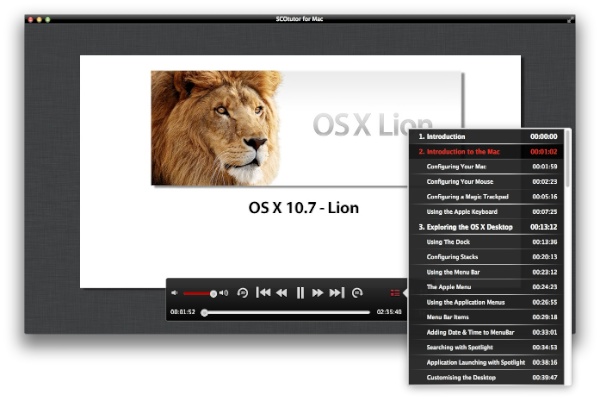The width and height of the screenshot is (600, 404).
Task: Open Configuring Your Mac lesson
Action: [x=488, y=167]
